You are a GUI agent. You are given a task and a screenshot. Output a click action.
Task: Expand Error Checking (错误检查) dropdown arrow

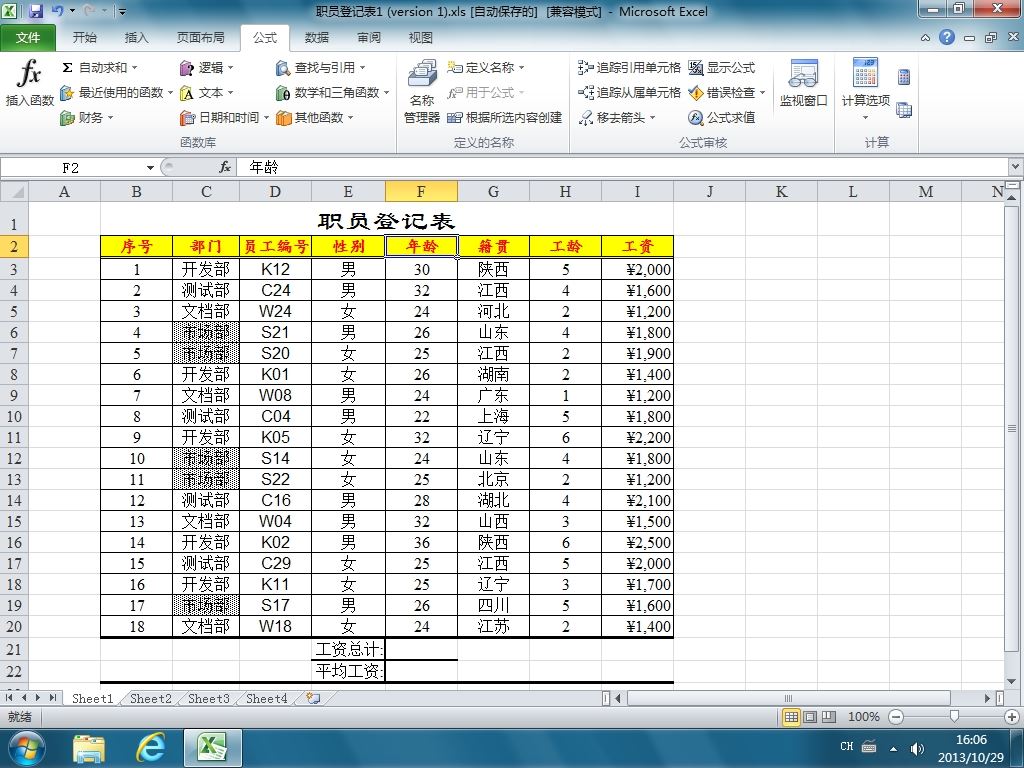[762, 93]
